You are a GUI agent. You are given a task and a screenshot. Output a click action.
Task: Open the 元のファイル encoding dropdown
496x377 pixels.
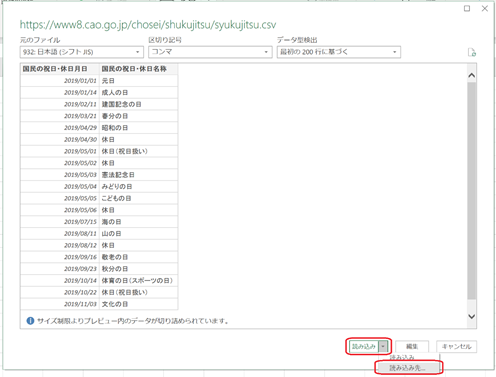click(x=82, y=52)
